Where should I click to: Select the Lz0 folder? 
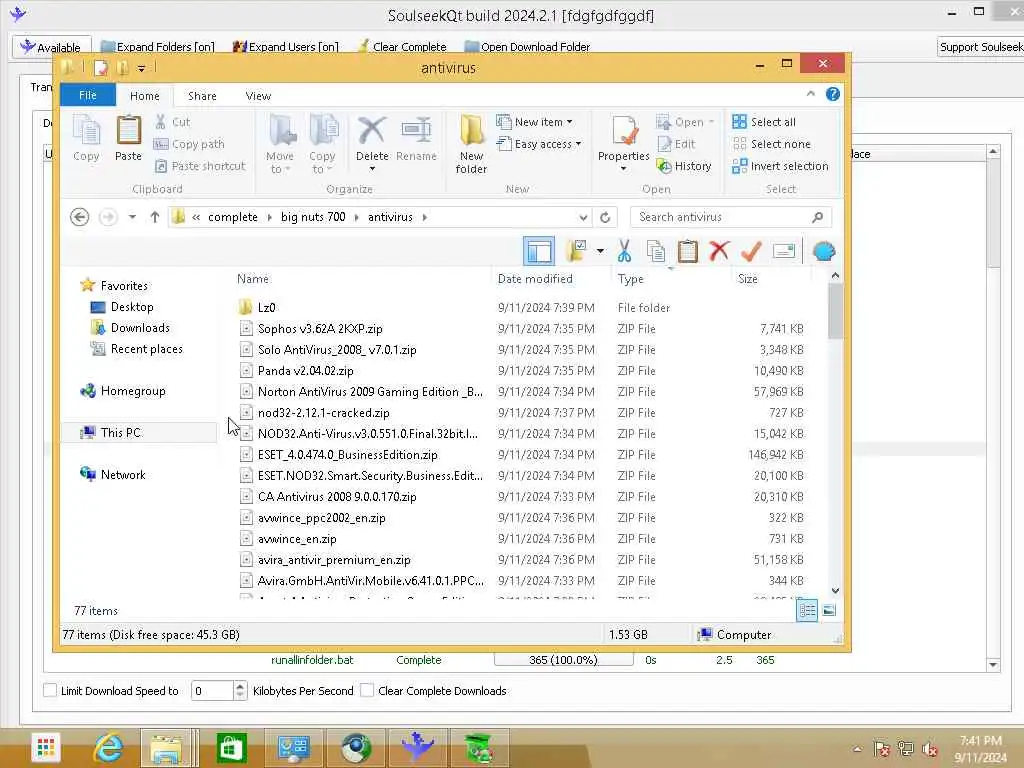pyautogui.click(x=266, y=308)
